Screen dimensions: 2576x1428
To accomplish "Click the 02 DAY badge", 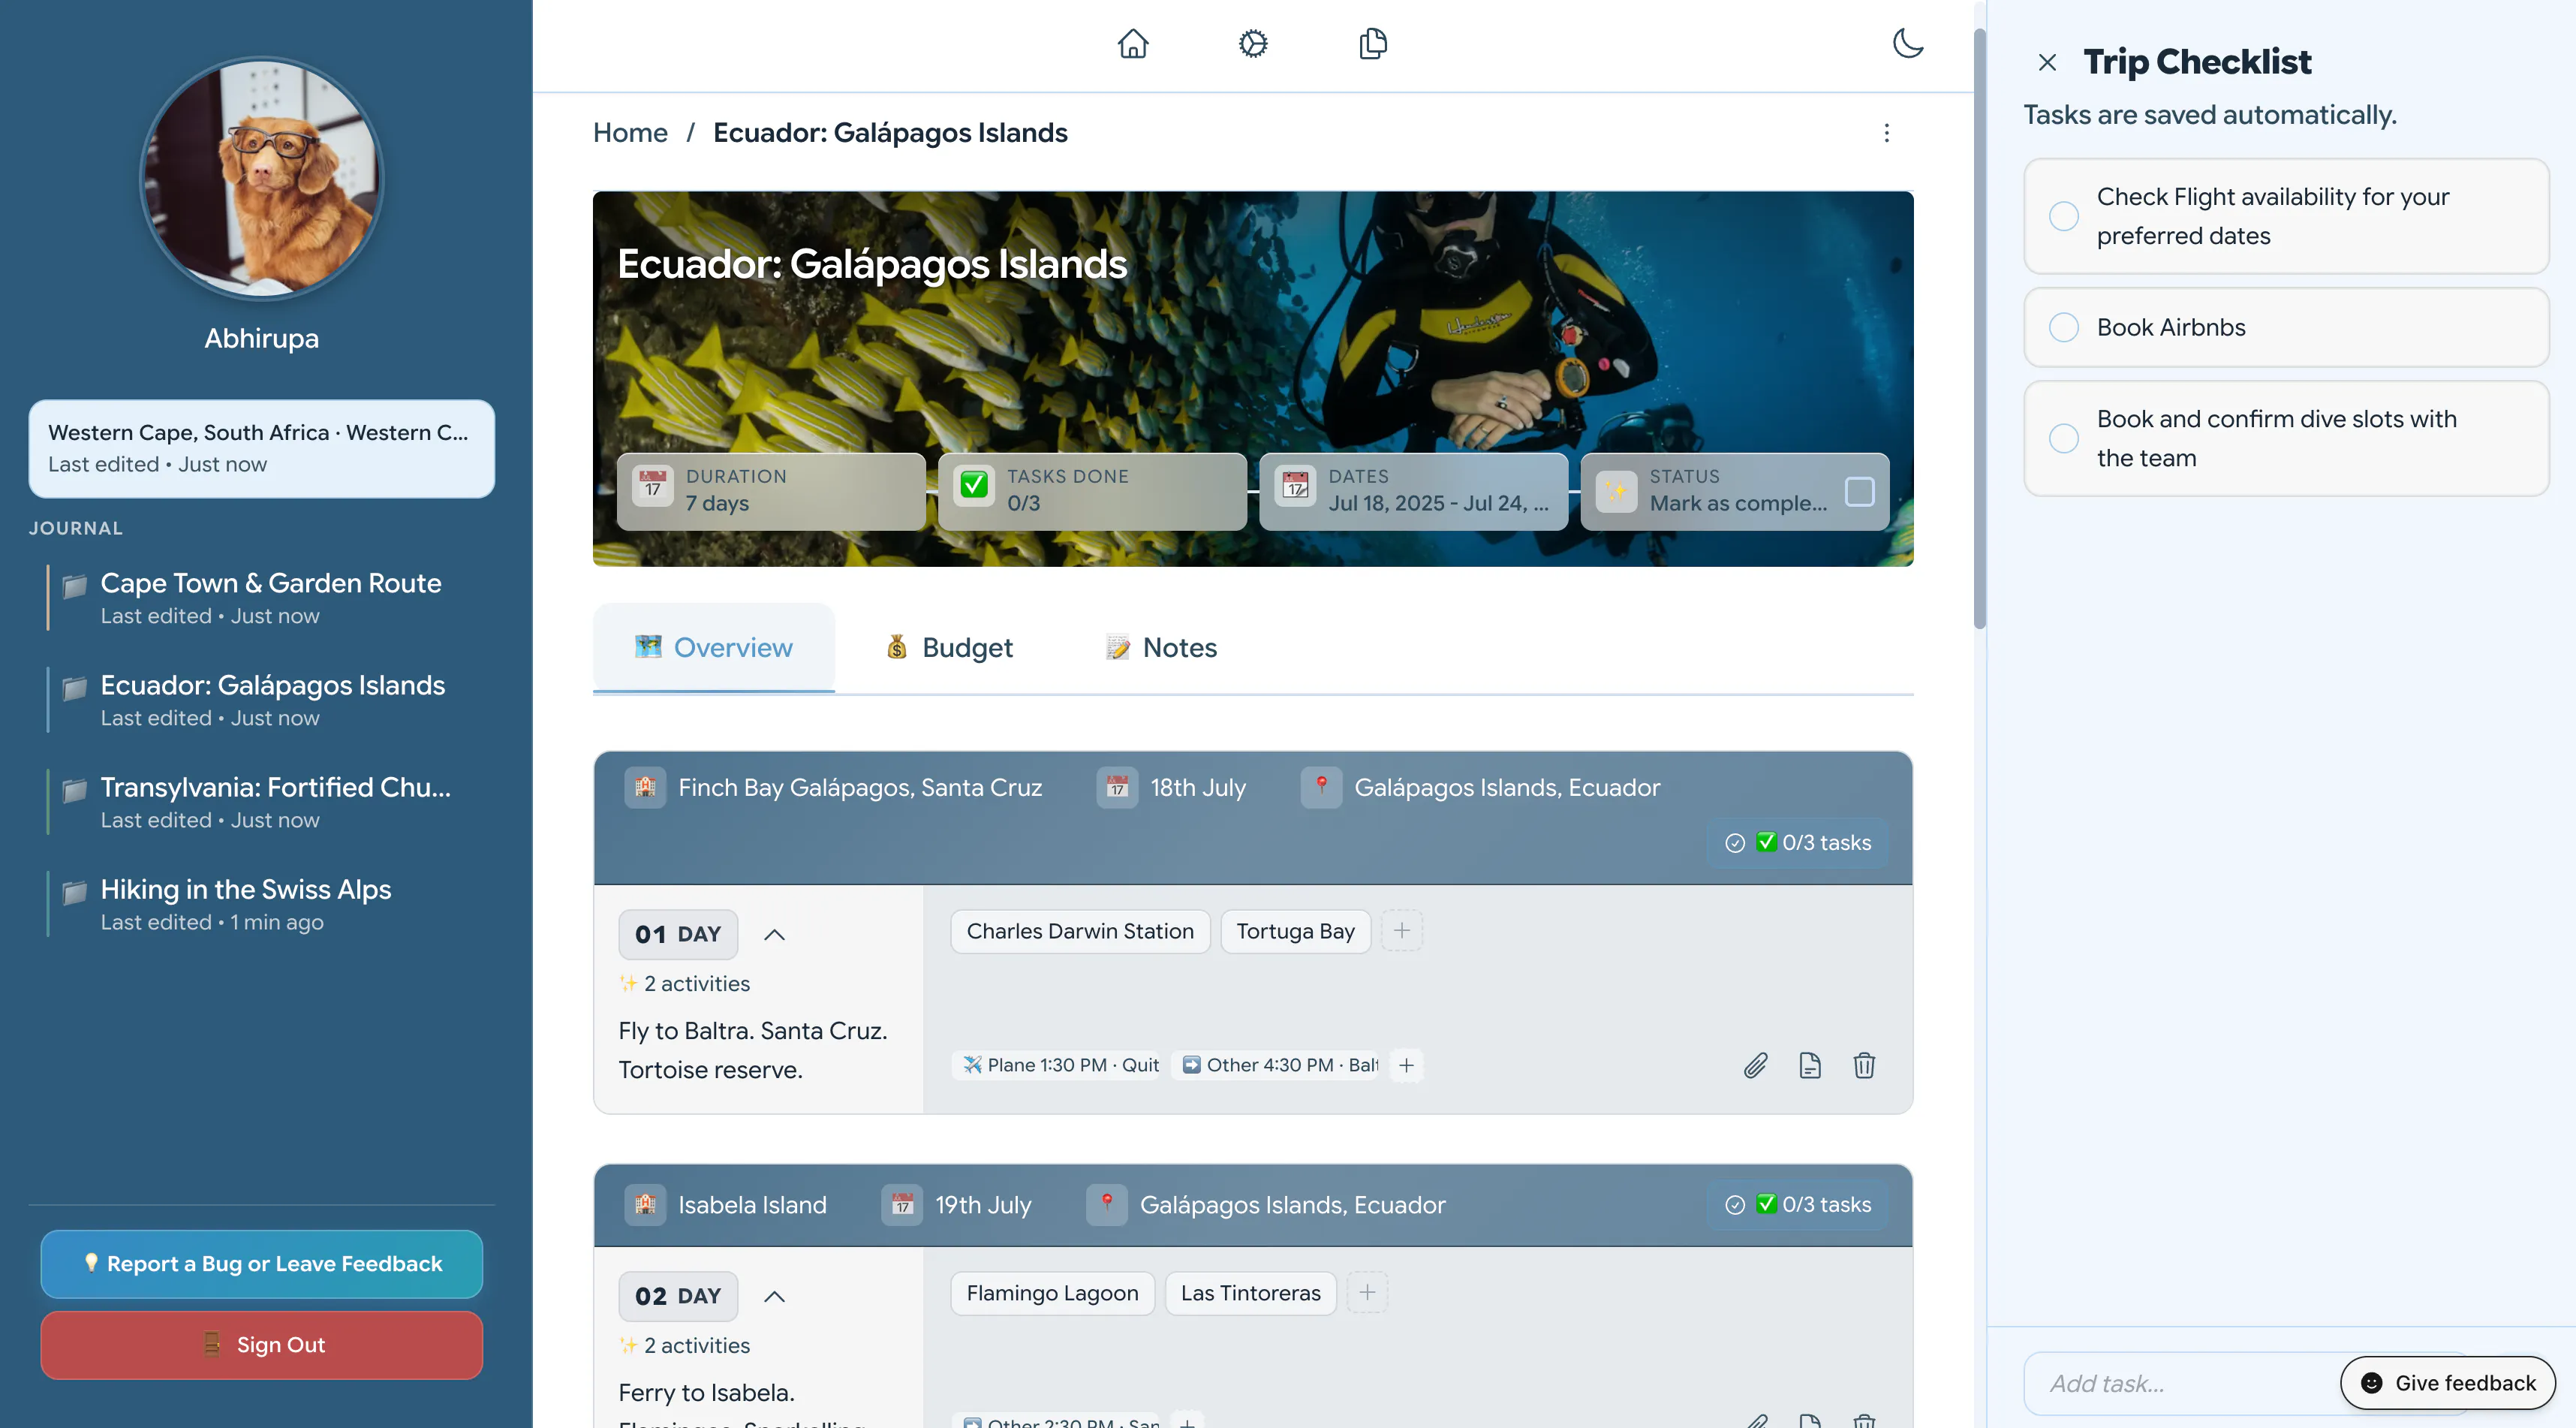I will point(678,1296).
